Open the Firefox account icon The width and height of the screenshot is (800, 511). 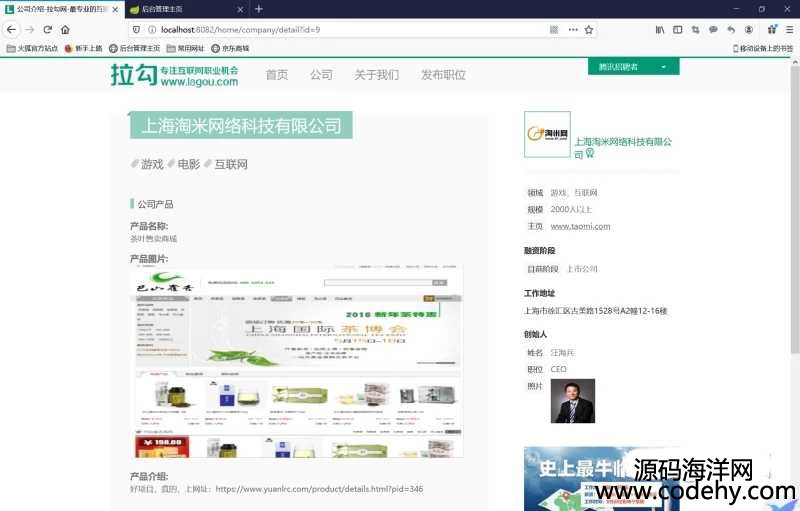tap(749, 30)
